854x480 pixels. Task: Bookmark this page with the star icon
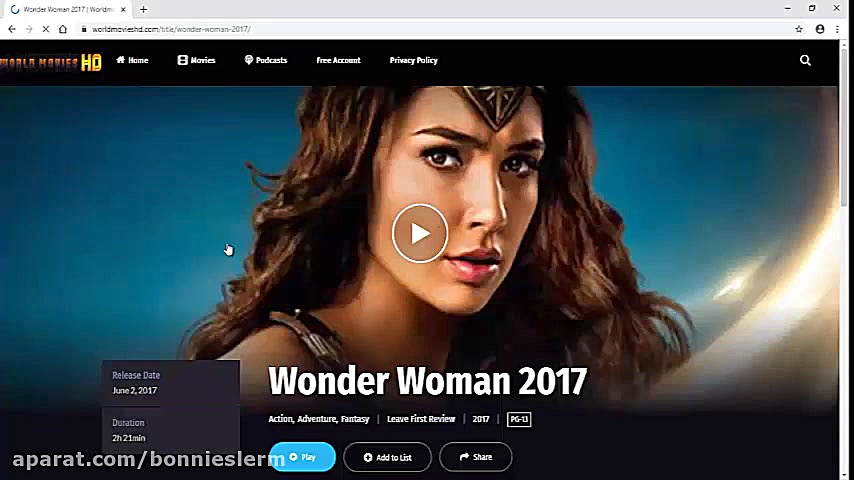(x=798, y=29)
